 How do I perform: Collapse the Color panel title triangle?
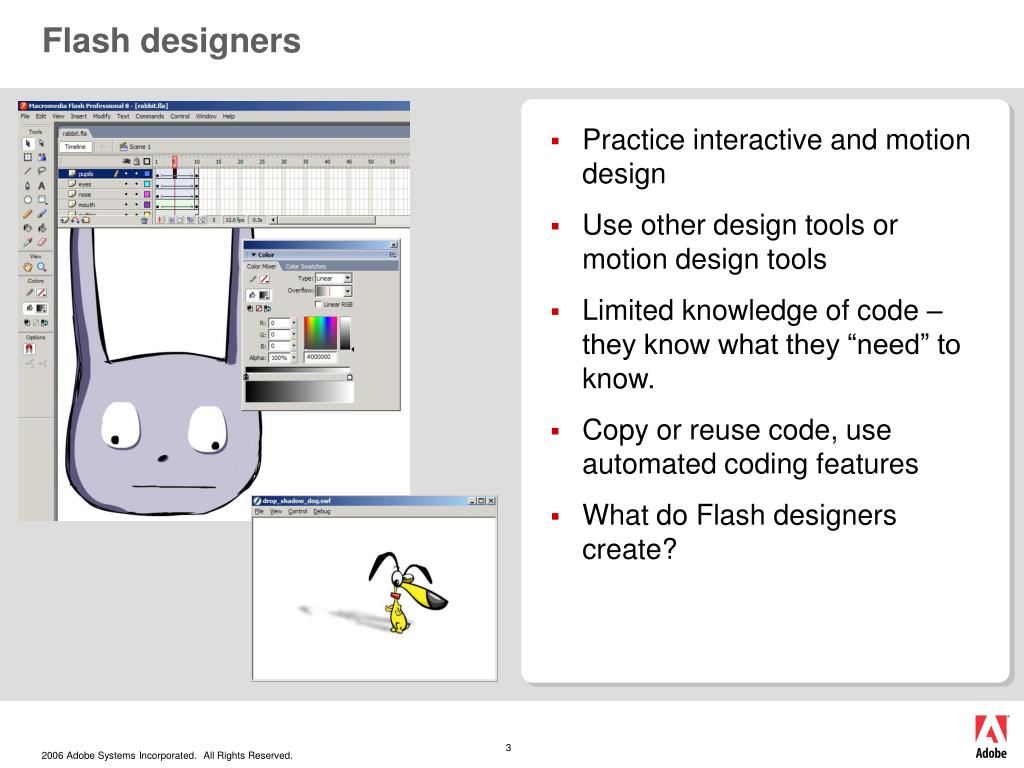click(253, 255)
